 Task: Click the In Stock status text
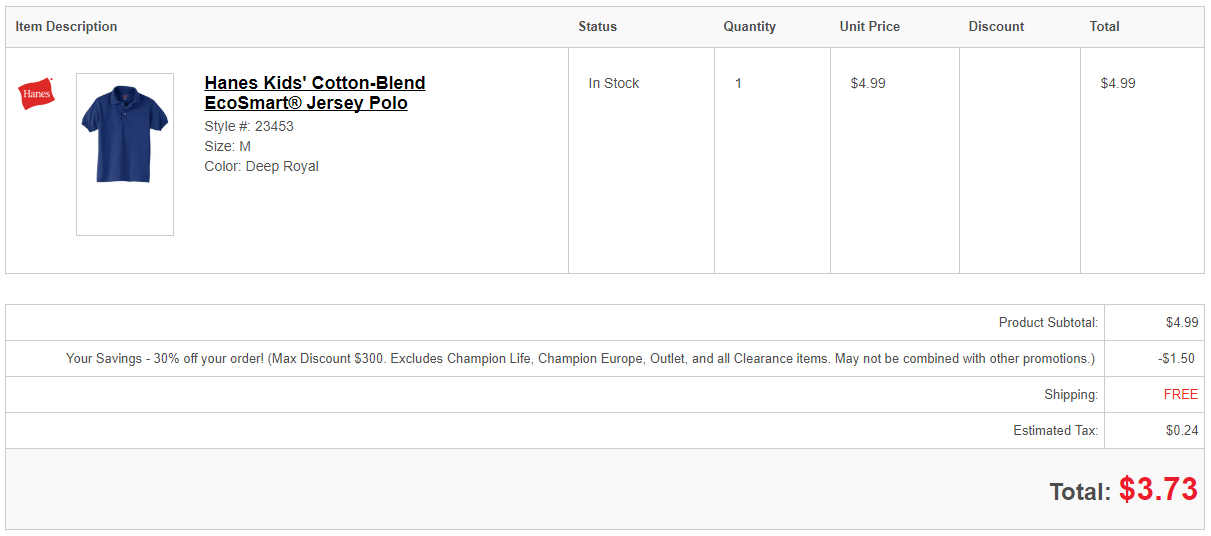pos(613,84)
